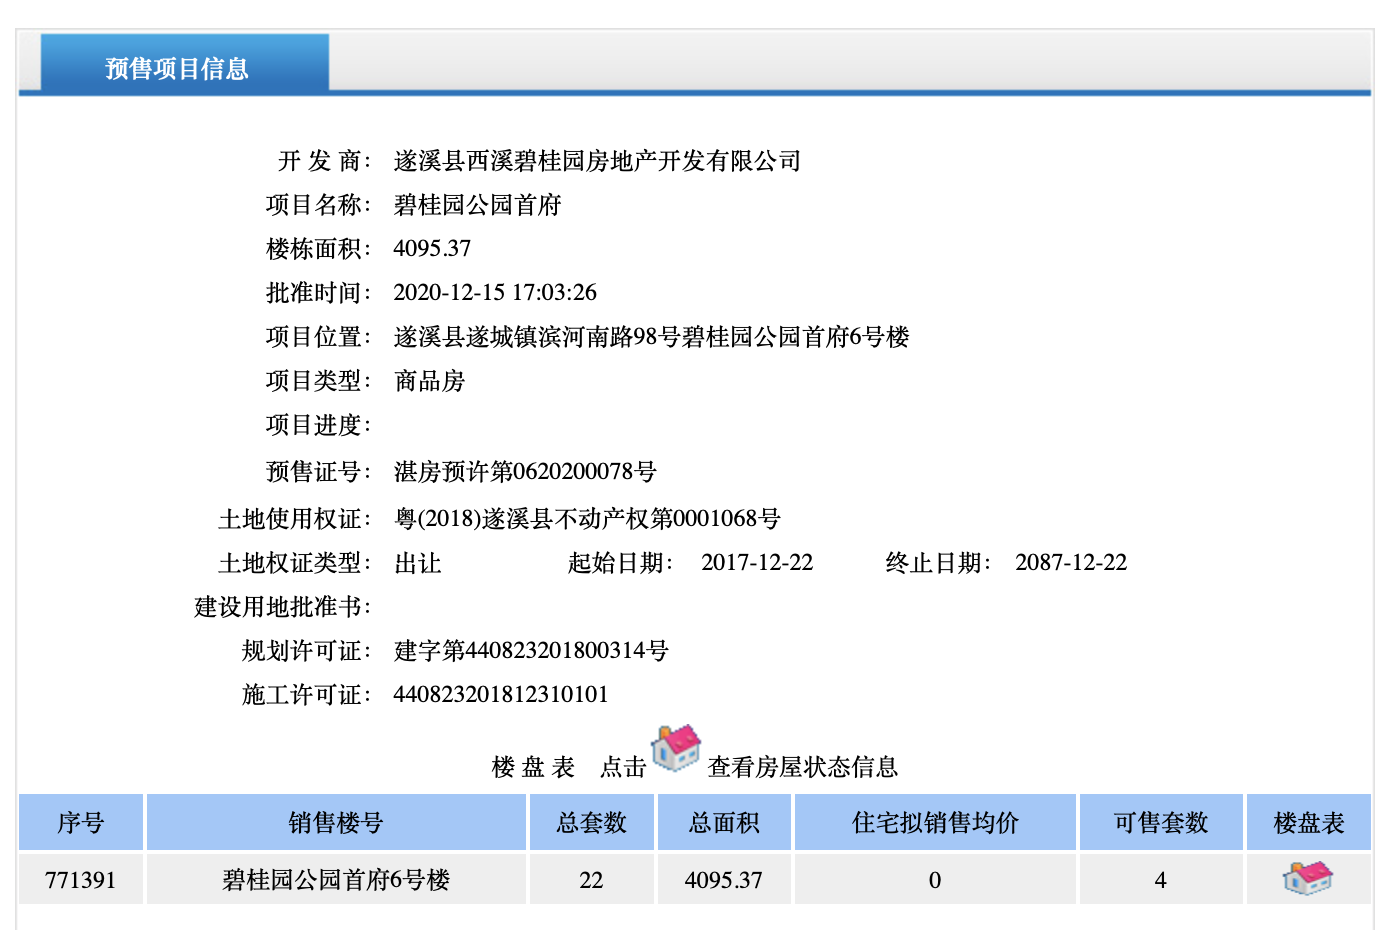This screenshot has width=1396, height=930.
Task: Select the 销售楼号 column header
Action: pos(336,822)
